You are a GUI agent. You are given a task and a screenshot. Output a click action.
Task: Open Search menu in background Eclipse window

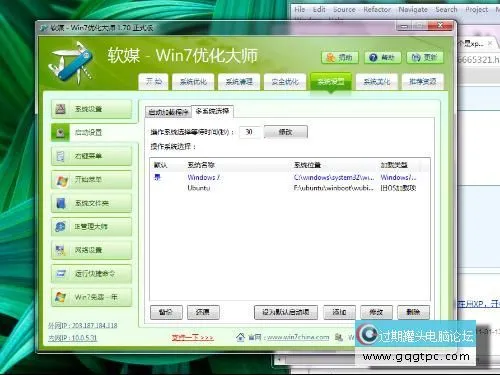[x=446, y=9]
